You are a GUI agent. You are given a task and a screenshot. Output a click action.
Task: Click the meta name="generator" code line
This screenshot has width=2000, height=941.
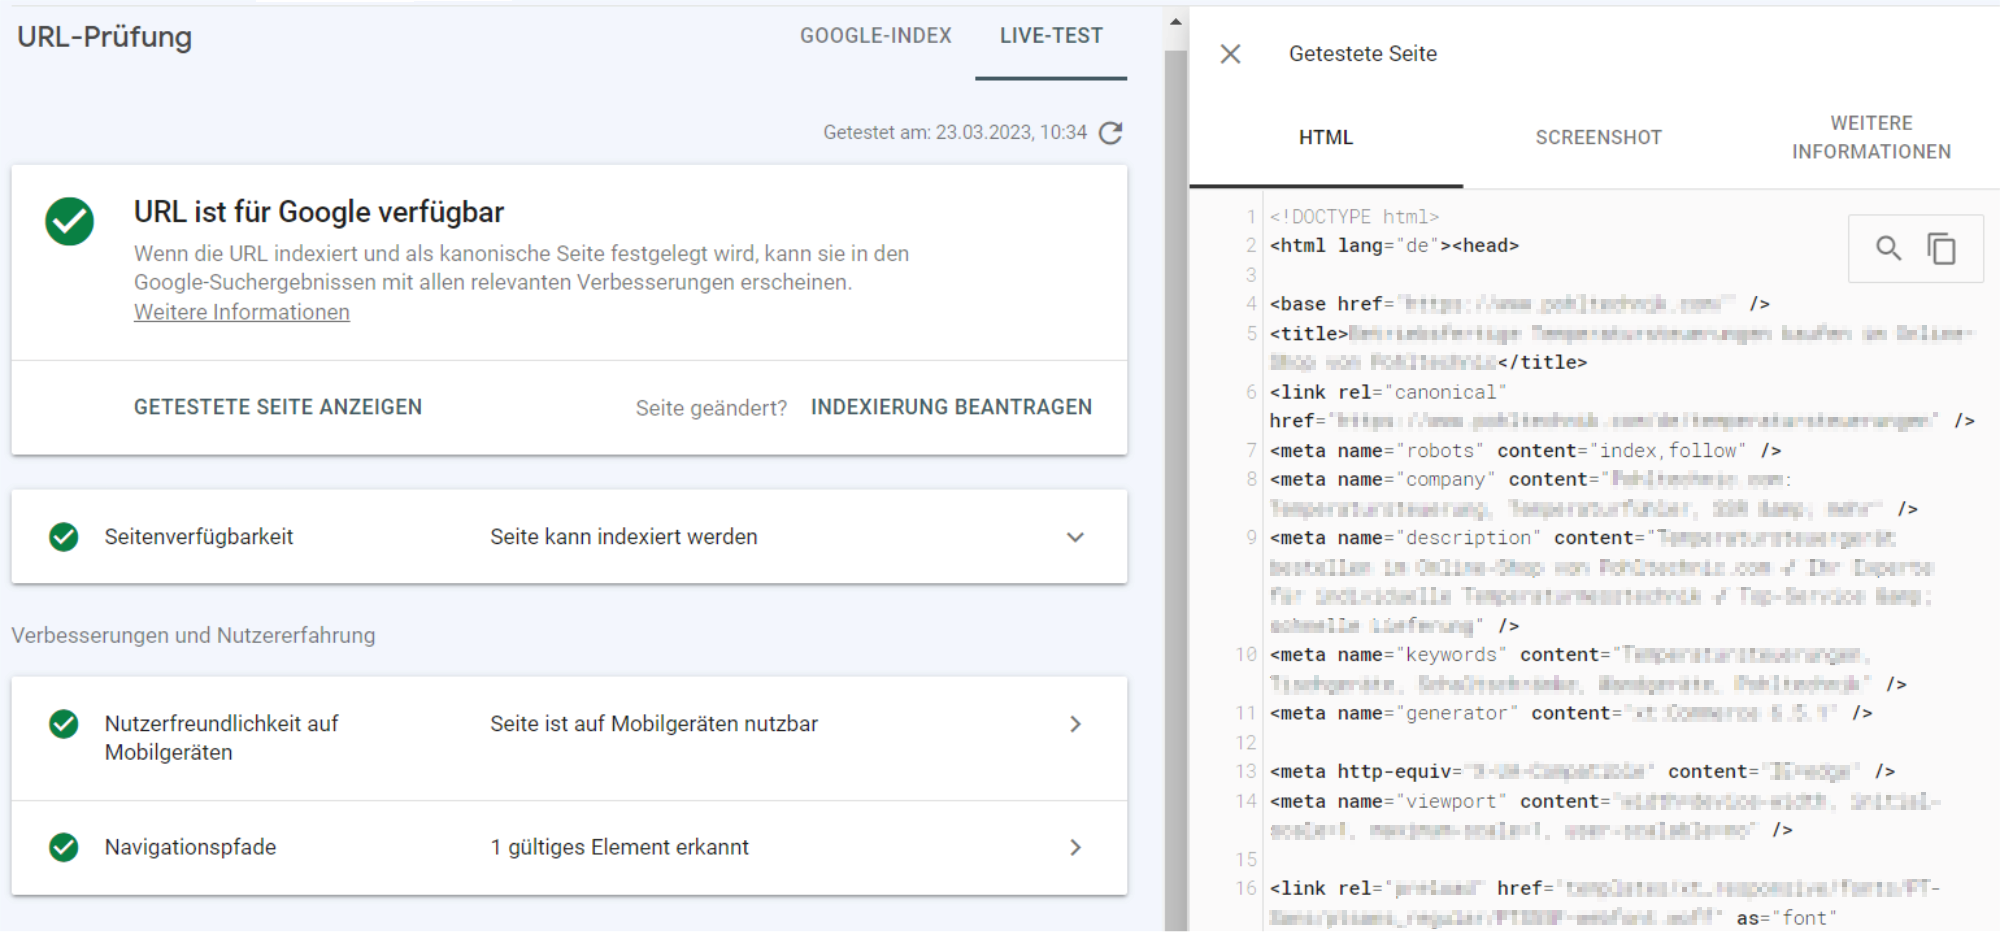point(1570,714)
